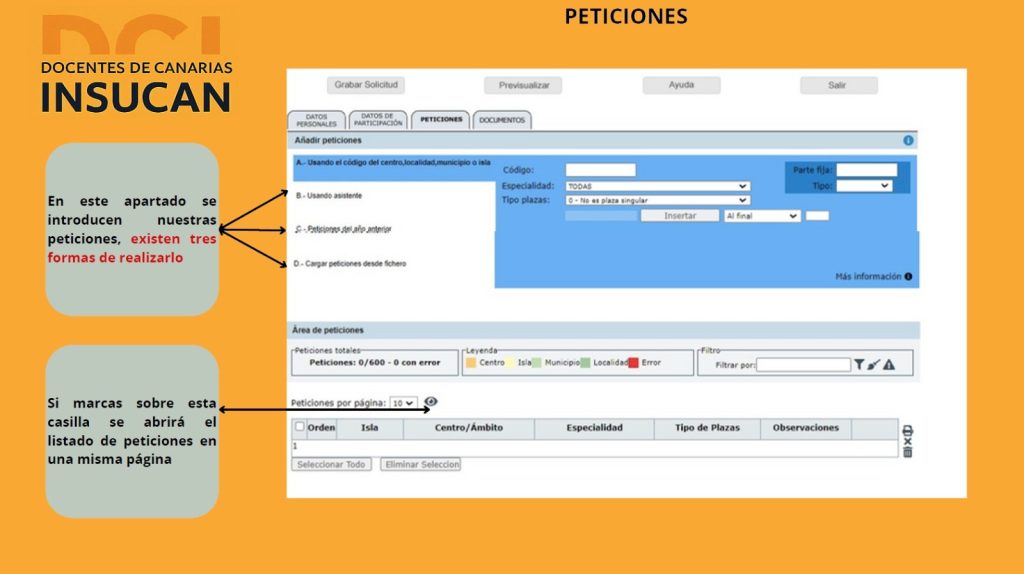Open the Peticiones por página dropdown
1024x574 pixels.
[403, 403]
